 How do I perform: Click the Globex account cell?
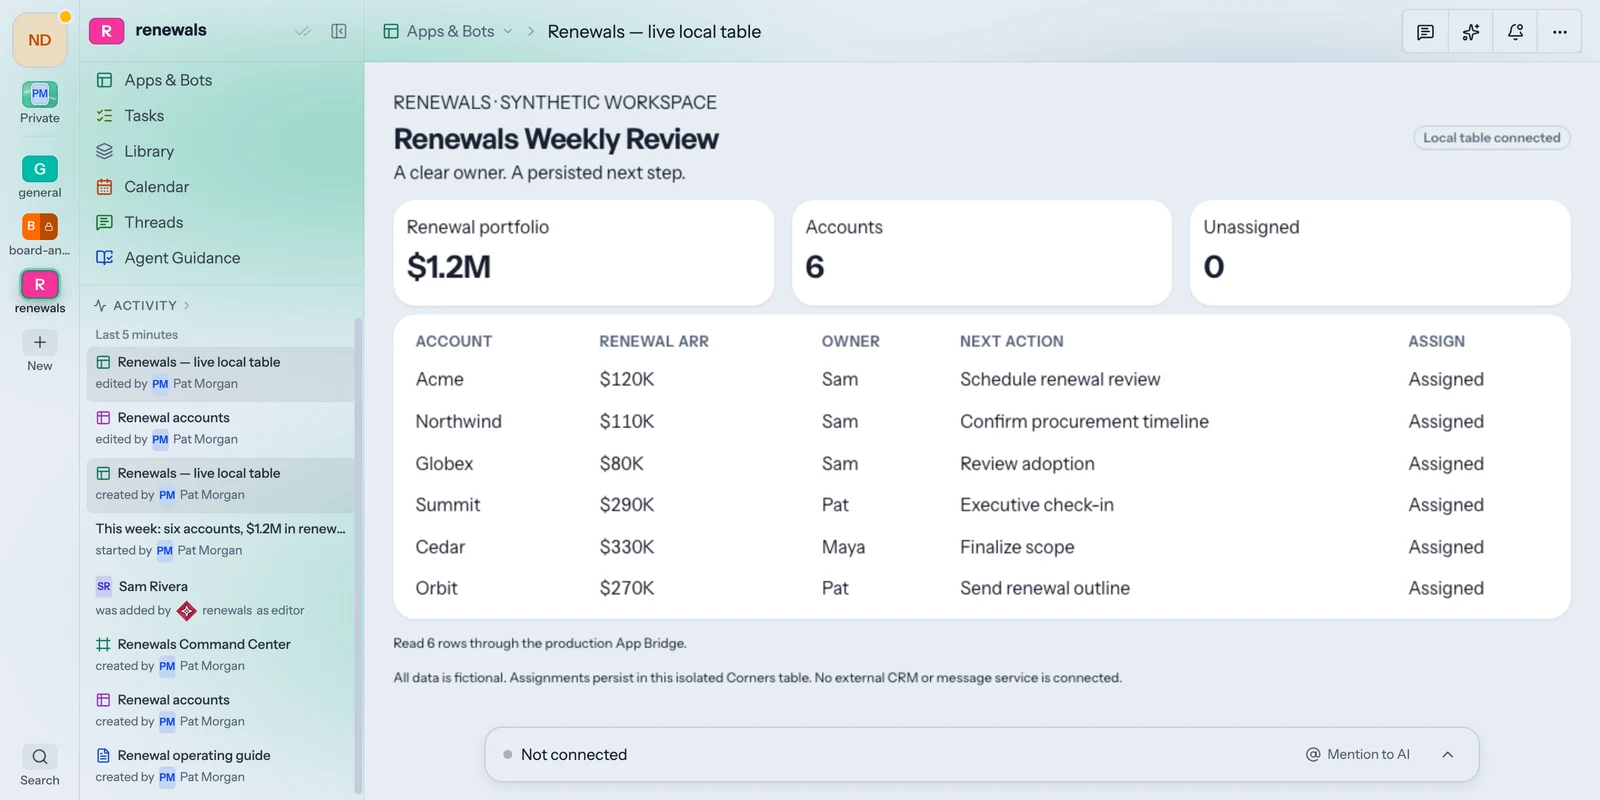444,464
